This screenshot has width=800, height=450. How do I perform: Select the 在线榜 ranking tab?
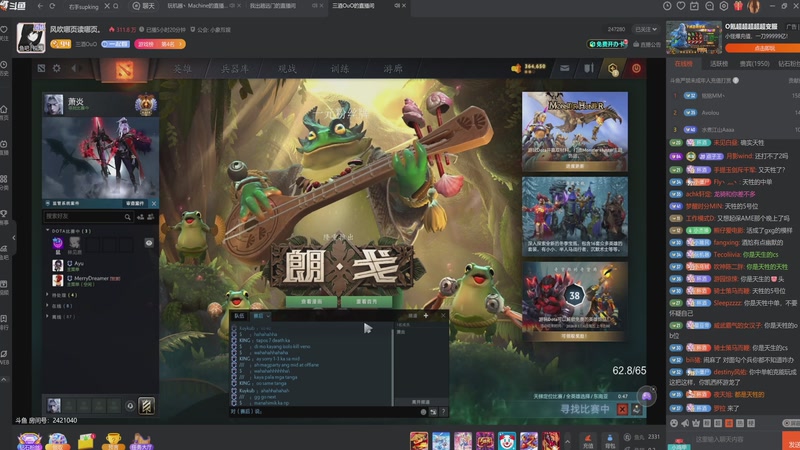[683, 64]
